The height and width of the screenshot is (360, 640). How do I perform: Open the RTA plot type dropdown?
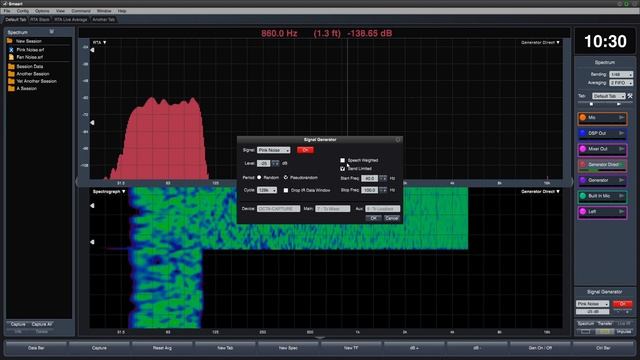[x=99, y=42]
